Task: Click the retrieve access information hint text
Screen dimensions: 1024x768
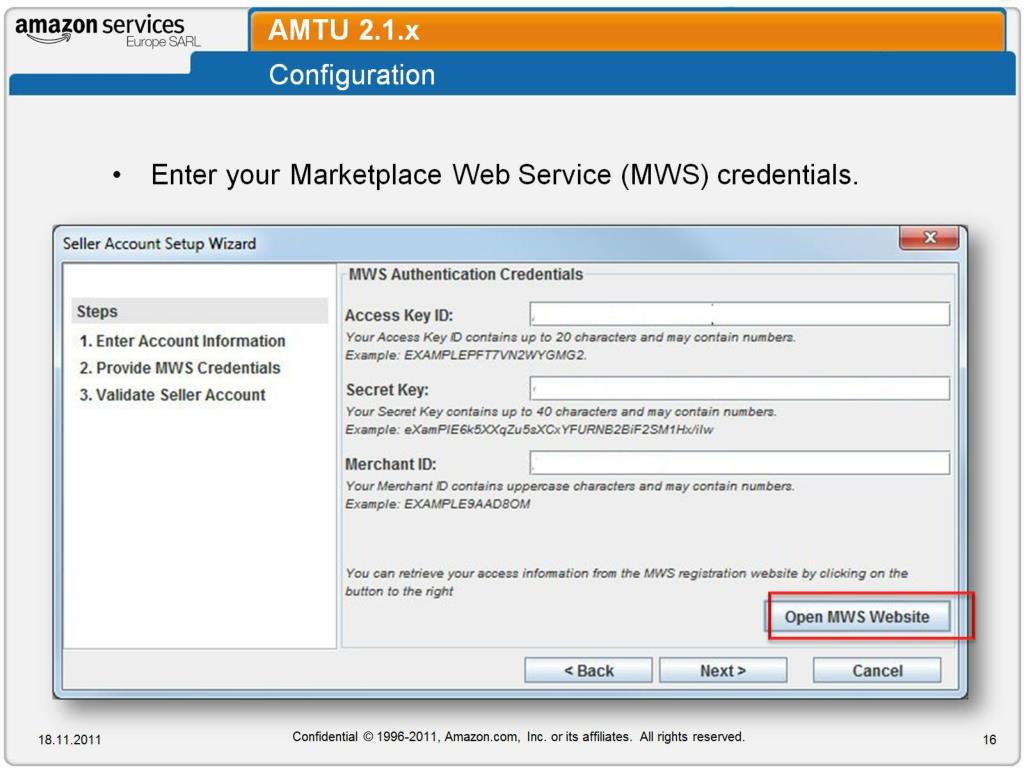Action: (626, 582)
